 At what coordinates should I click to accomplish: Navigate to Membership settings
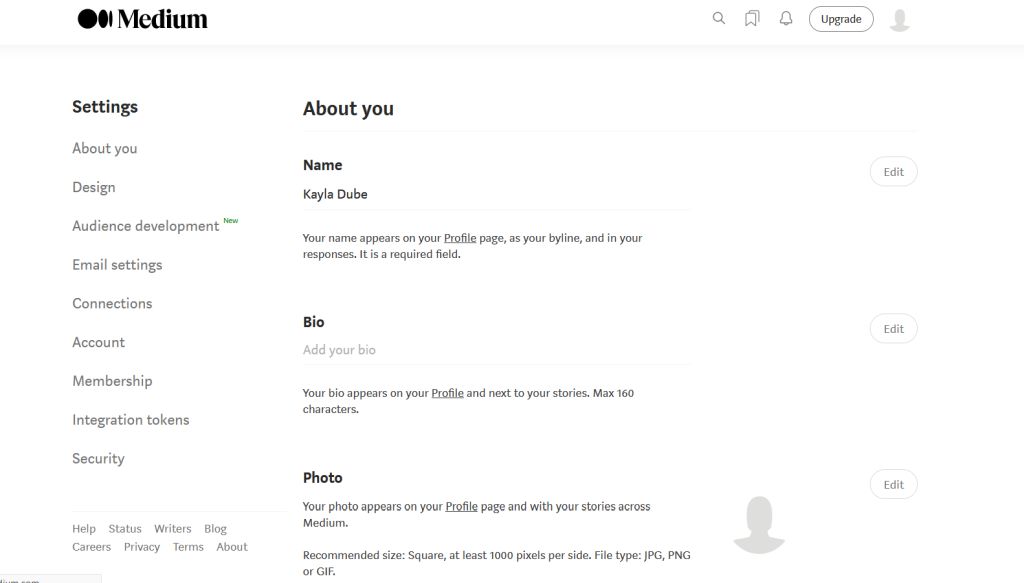pos(112,381)
